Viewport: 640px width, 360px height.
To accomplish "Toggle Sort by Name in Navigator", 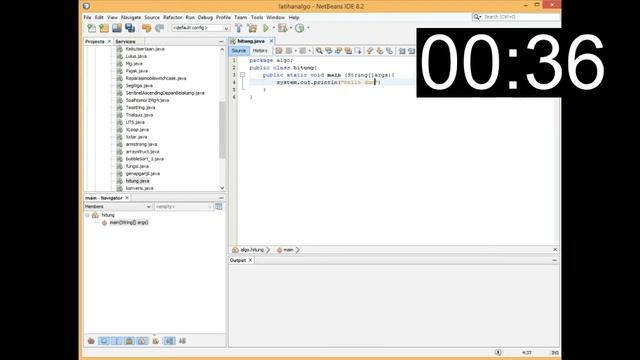I will (169, 341).
